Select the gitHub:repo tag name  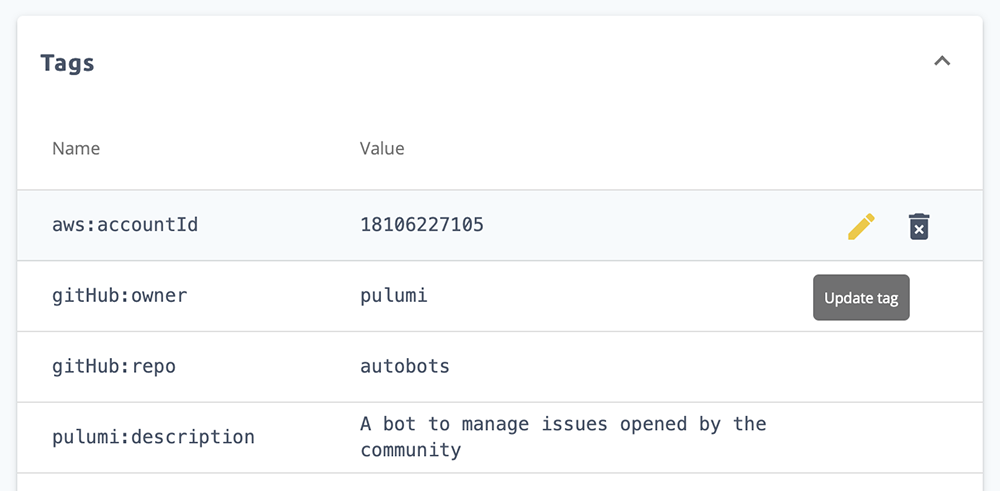pos(113,366)
